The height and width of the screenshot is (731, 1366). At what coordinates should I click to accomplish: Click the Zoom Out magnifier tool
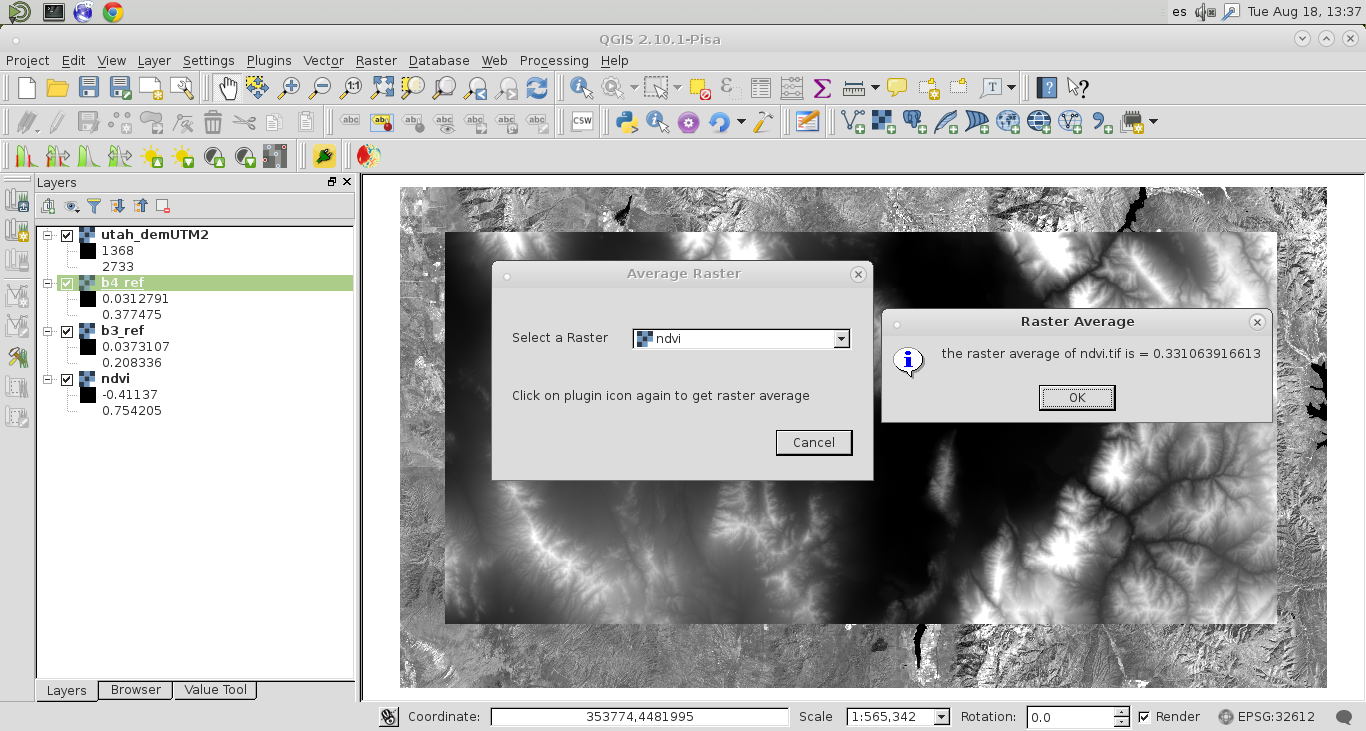(319, 88)
